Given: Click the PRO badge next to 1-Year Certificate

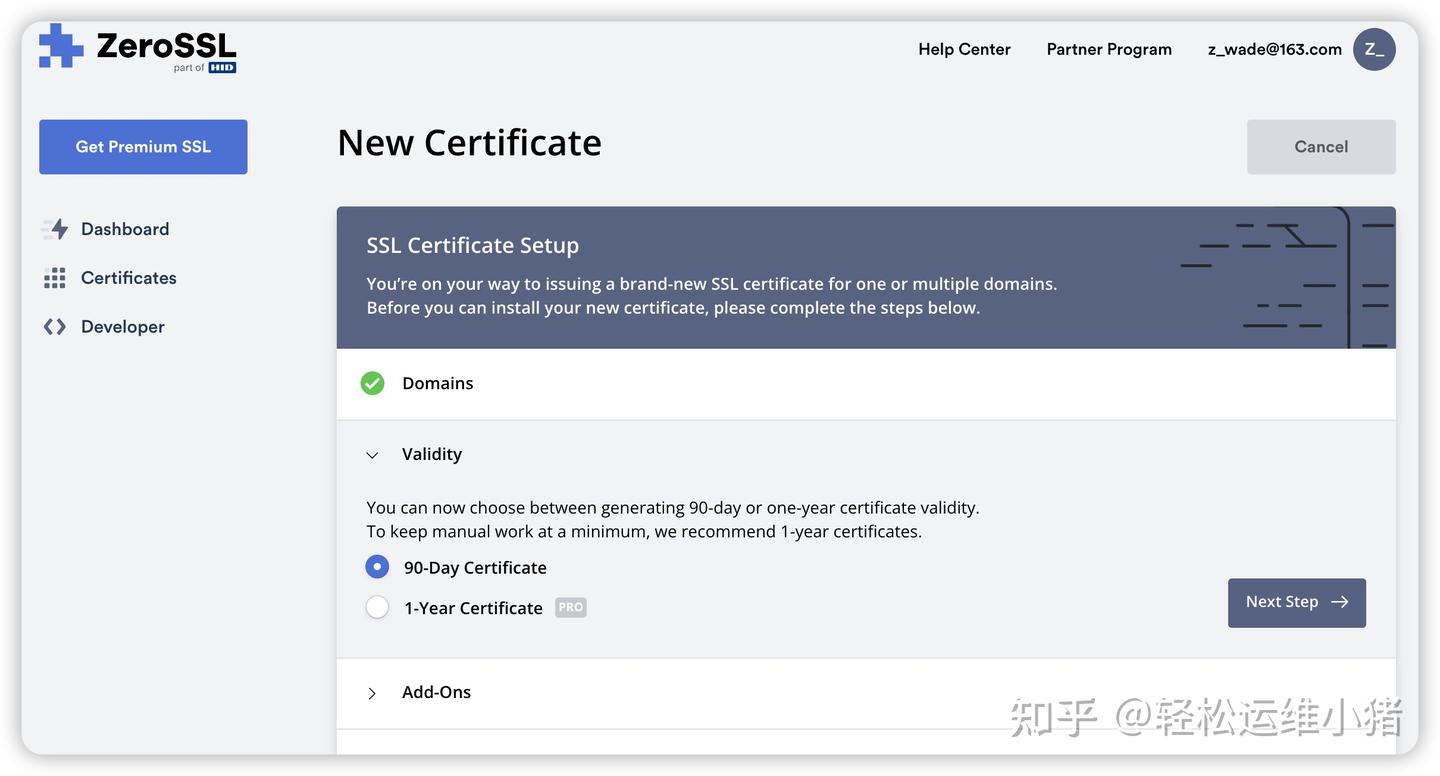Looking at the screenshot, I should (571, 608).
